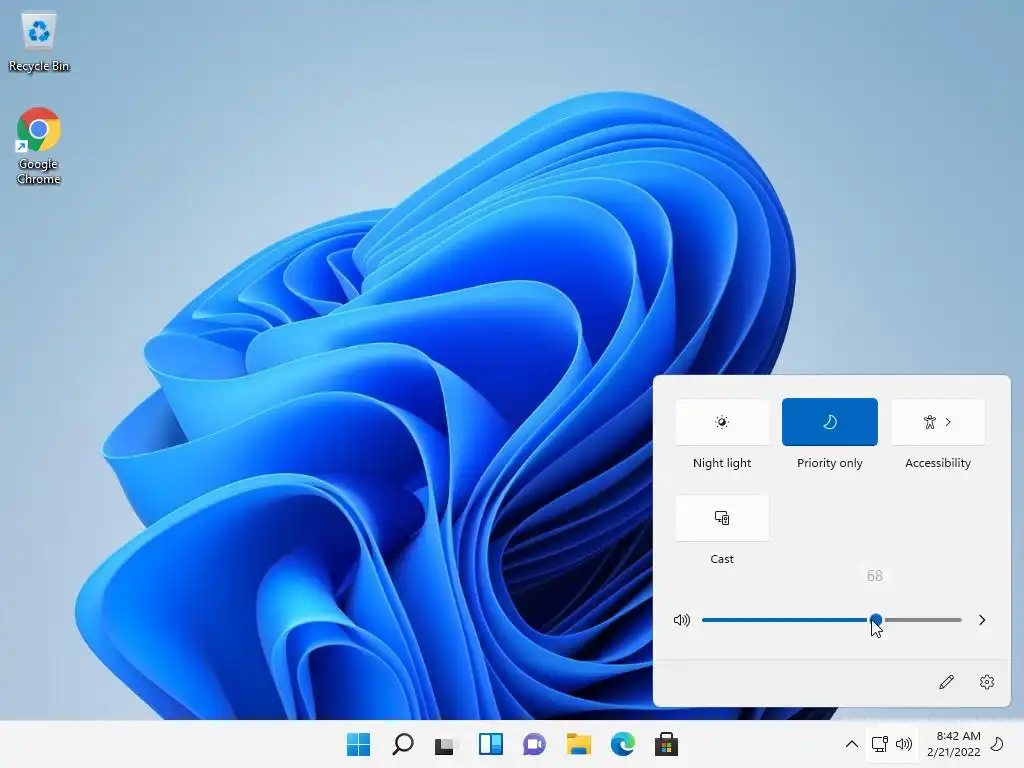Turn off Priority only focus assist
The height and width of the screenshot is (768, 1024).
pyautogui.click(x=829, y=422)
